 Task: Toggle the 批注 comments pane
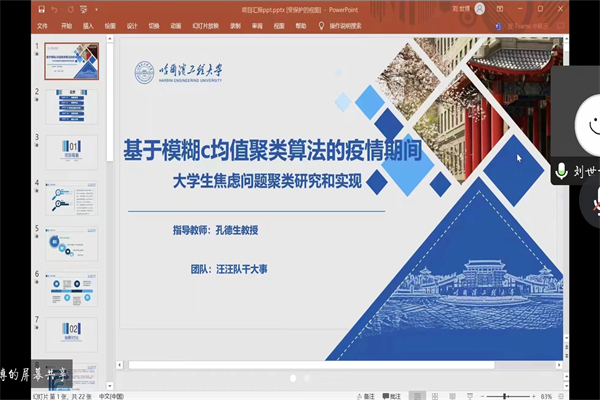tap(395, 395)
